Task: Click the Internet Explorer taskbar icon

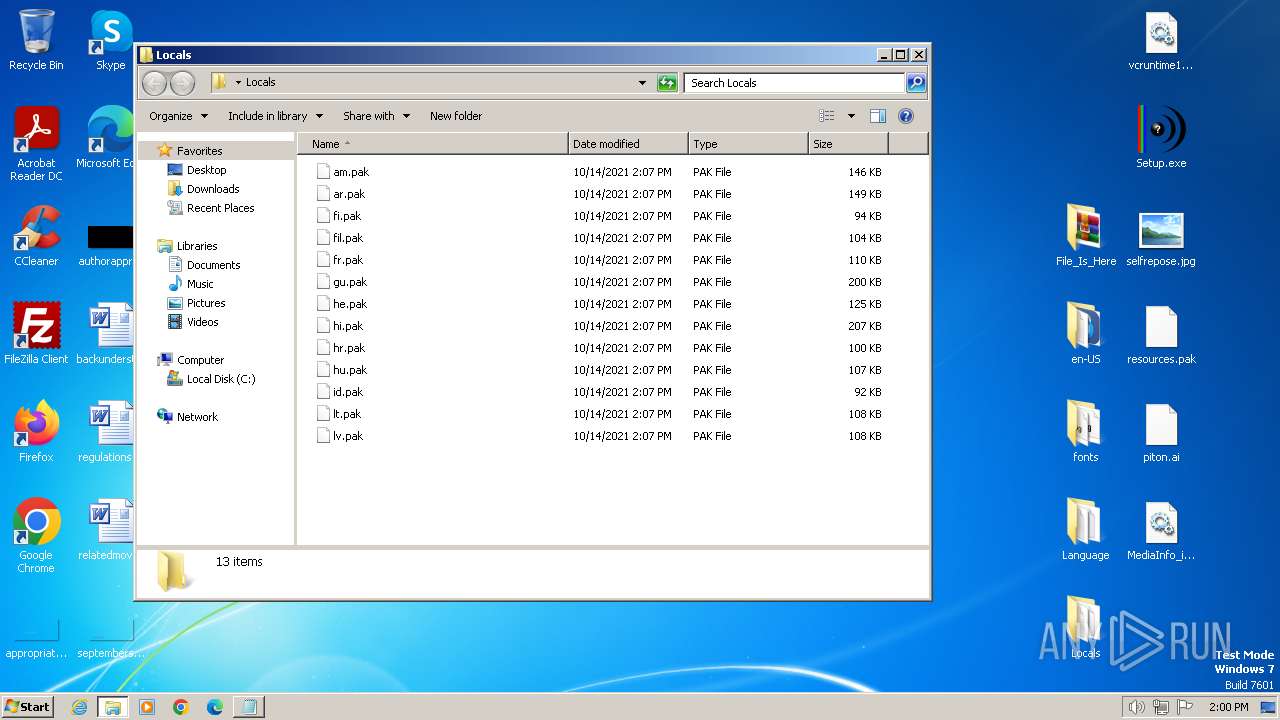Action: click(x=79, y=707)
